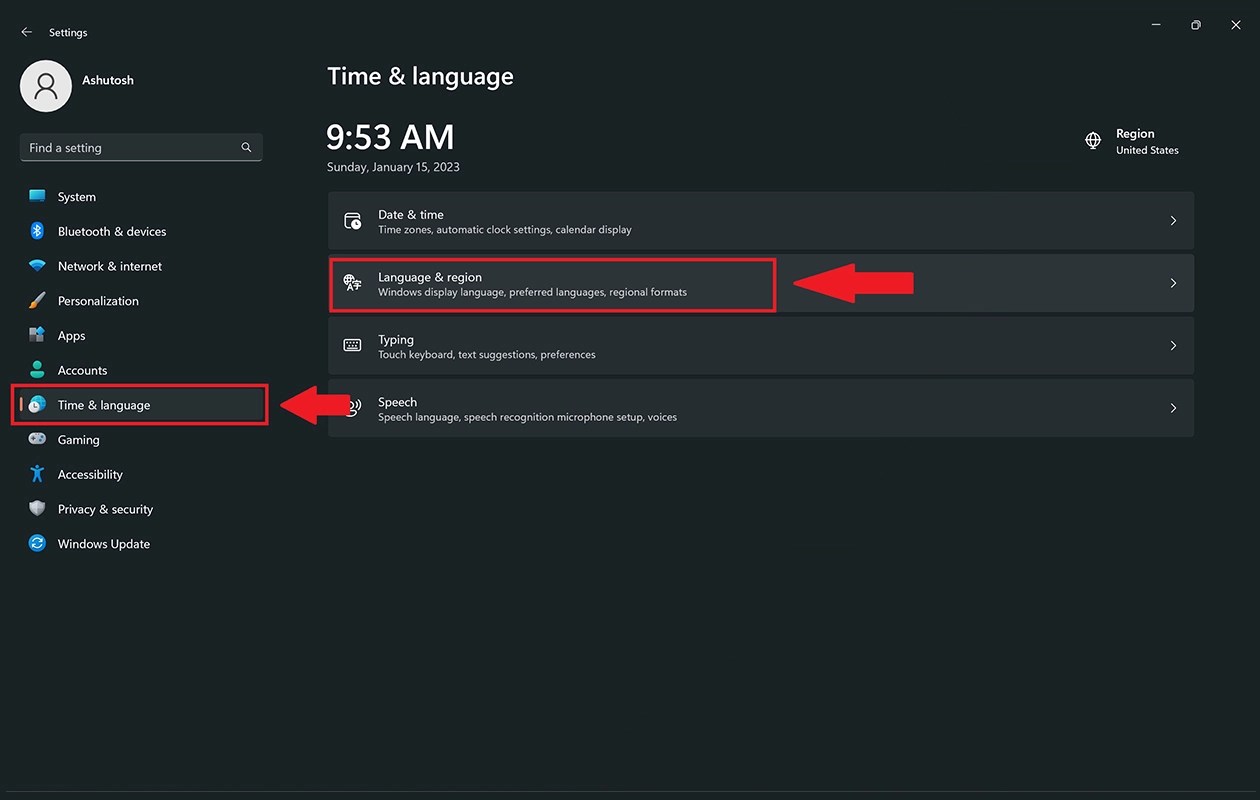Open Bluetooth & devices category
This screenshot has width=1260, height=800.
click(x=141, y=231)
